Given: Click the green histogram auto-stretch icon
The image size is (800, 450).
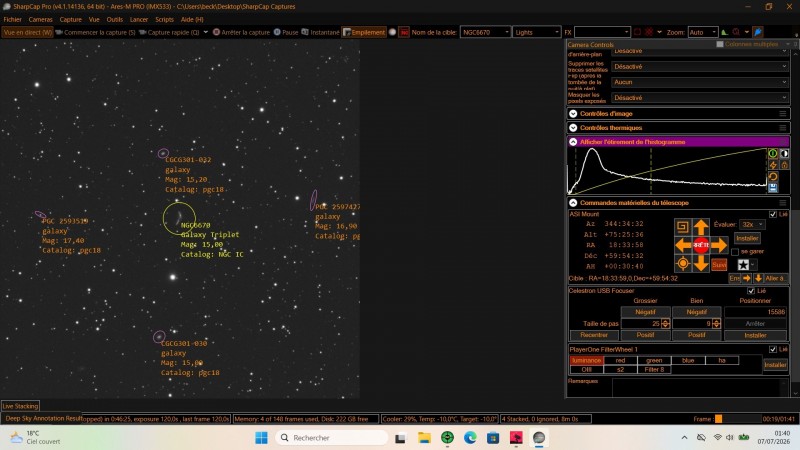Looking at the screenshot, I should (773, 153).
